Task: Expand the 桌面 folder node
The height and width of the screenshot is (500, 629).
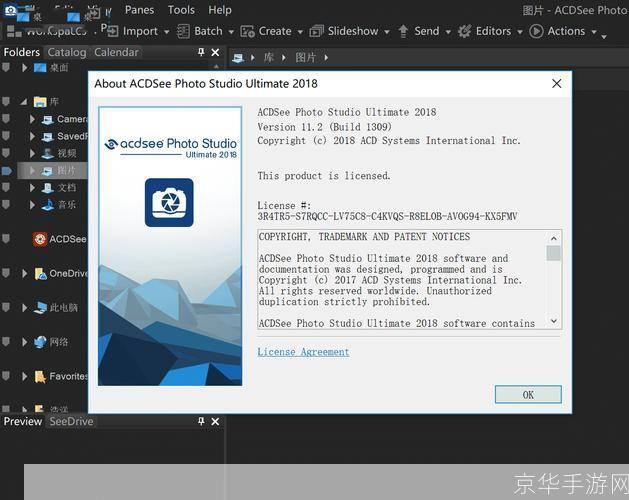Action: click(x=24, y=67)
